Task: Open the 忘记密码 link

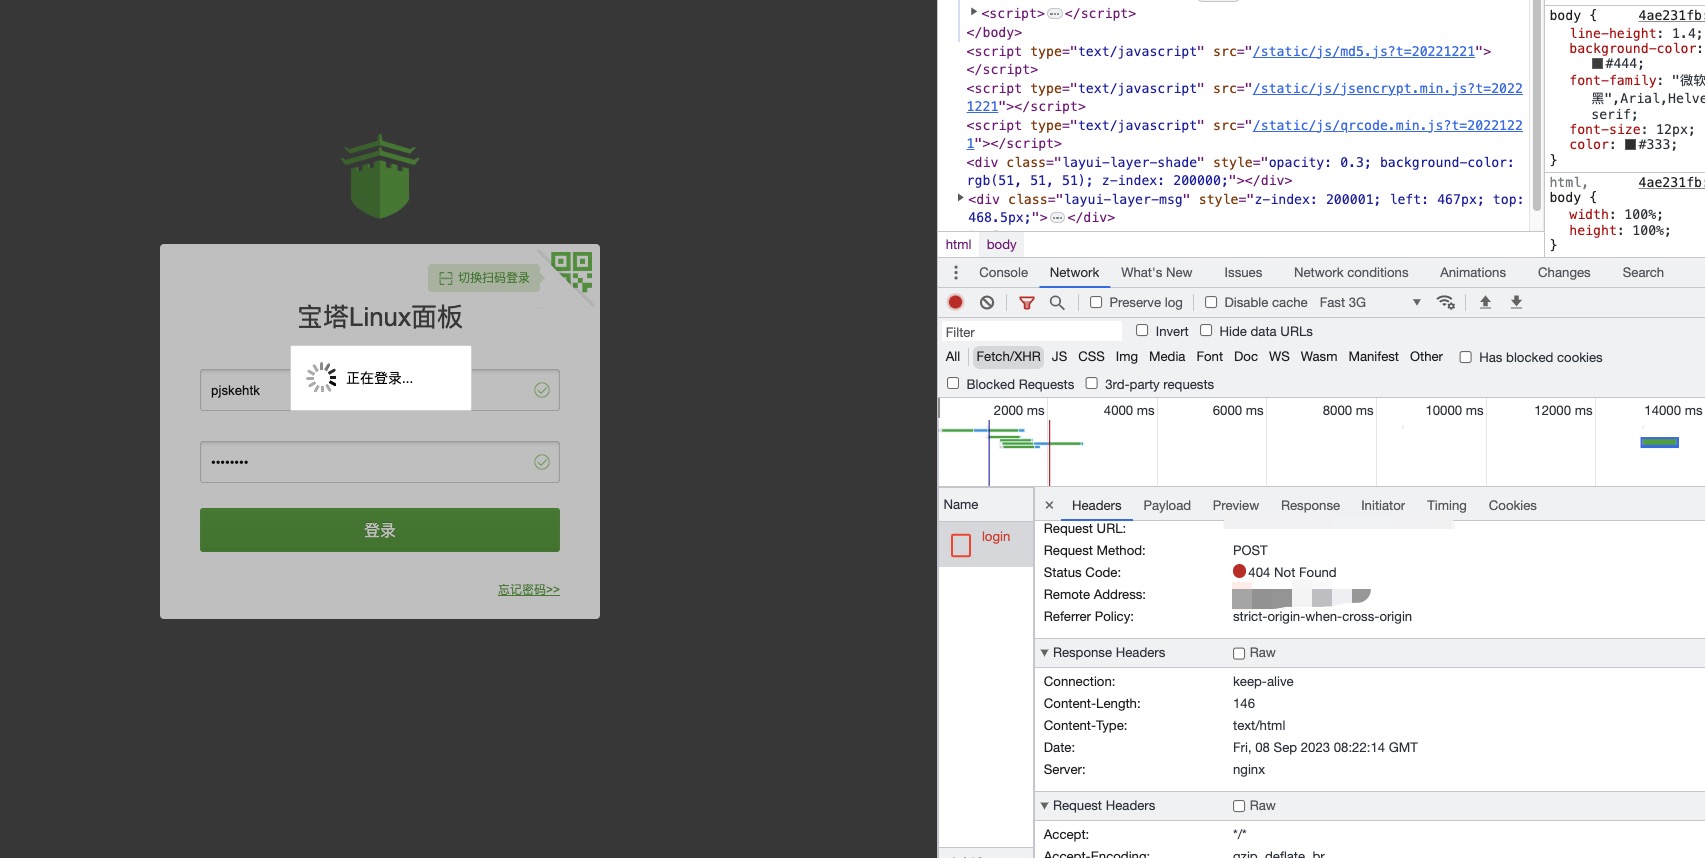Action: (x=529, y=590)
